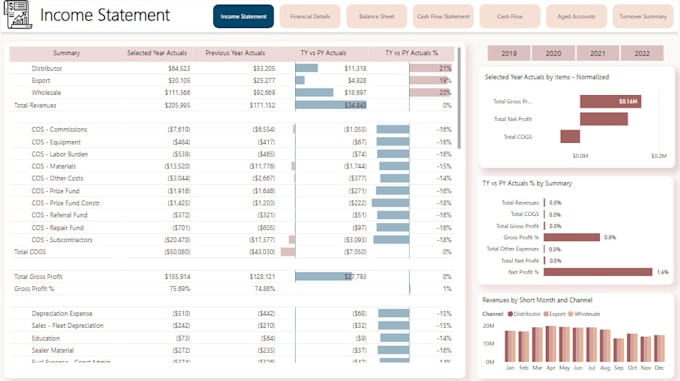Screen dimensions: 680x381
Task: Click the Dec column in revenues chart
Action: [660, 348]
